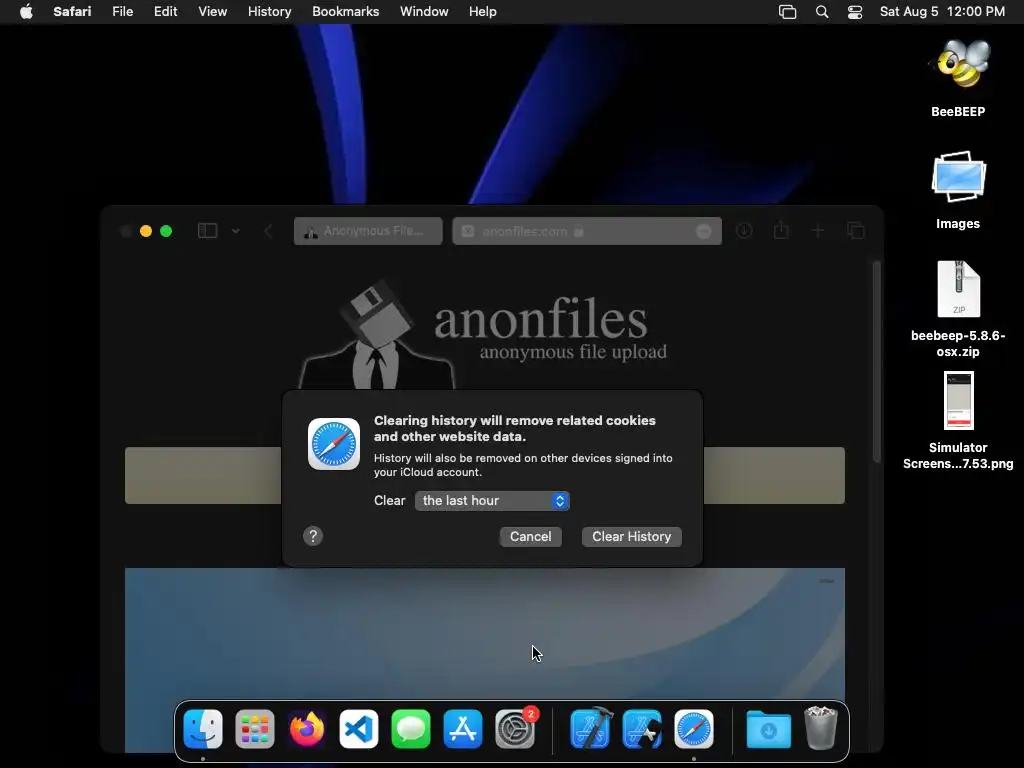
Task: Open System Settings from the Dock
Action: tap(515, 729)
